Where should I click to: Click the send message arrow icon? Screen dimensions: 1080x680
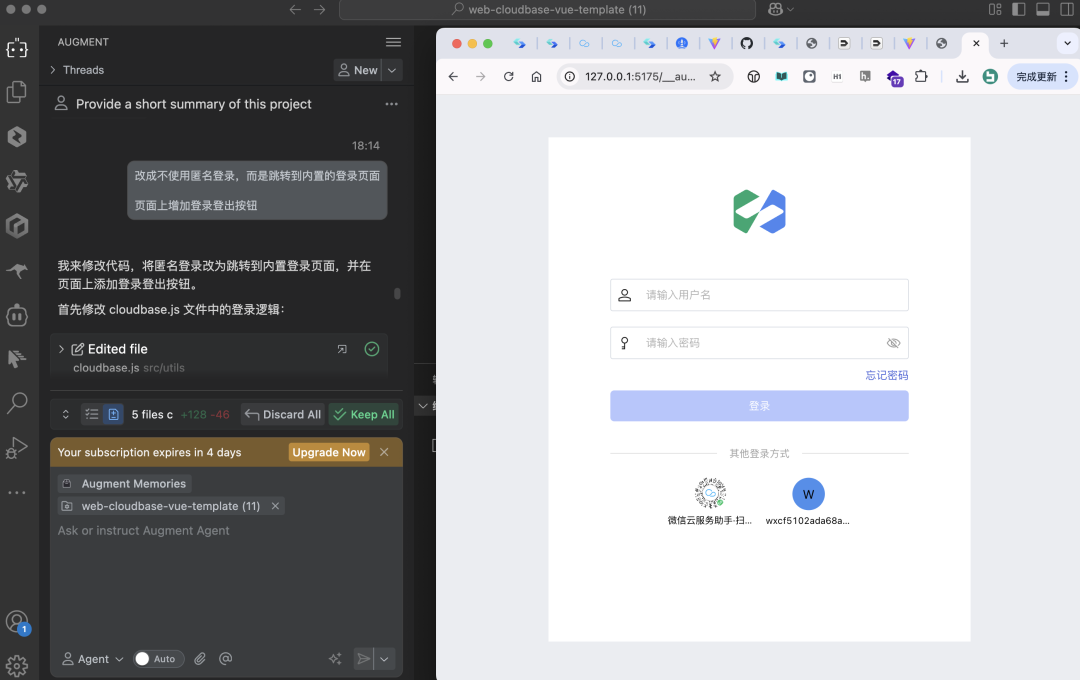click(364, 658)
